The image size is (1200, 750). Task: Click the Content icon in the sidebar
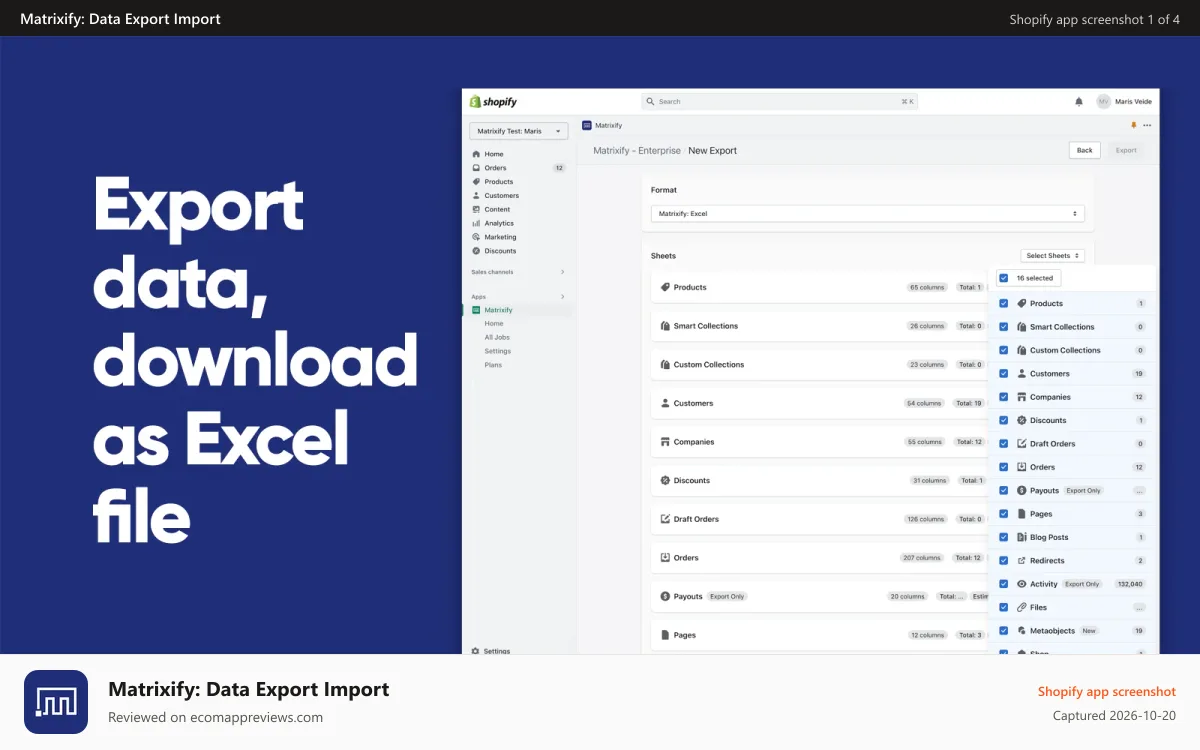pos(476,209)
